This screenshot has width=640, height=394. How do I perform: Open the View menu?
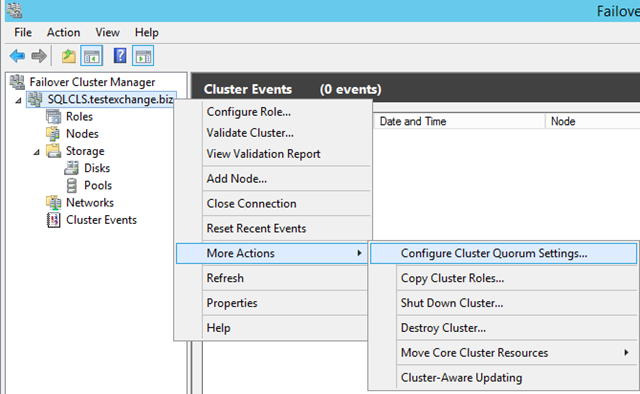point(107,32)
